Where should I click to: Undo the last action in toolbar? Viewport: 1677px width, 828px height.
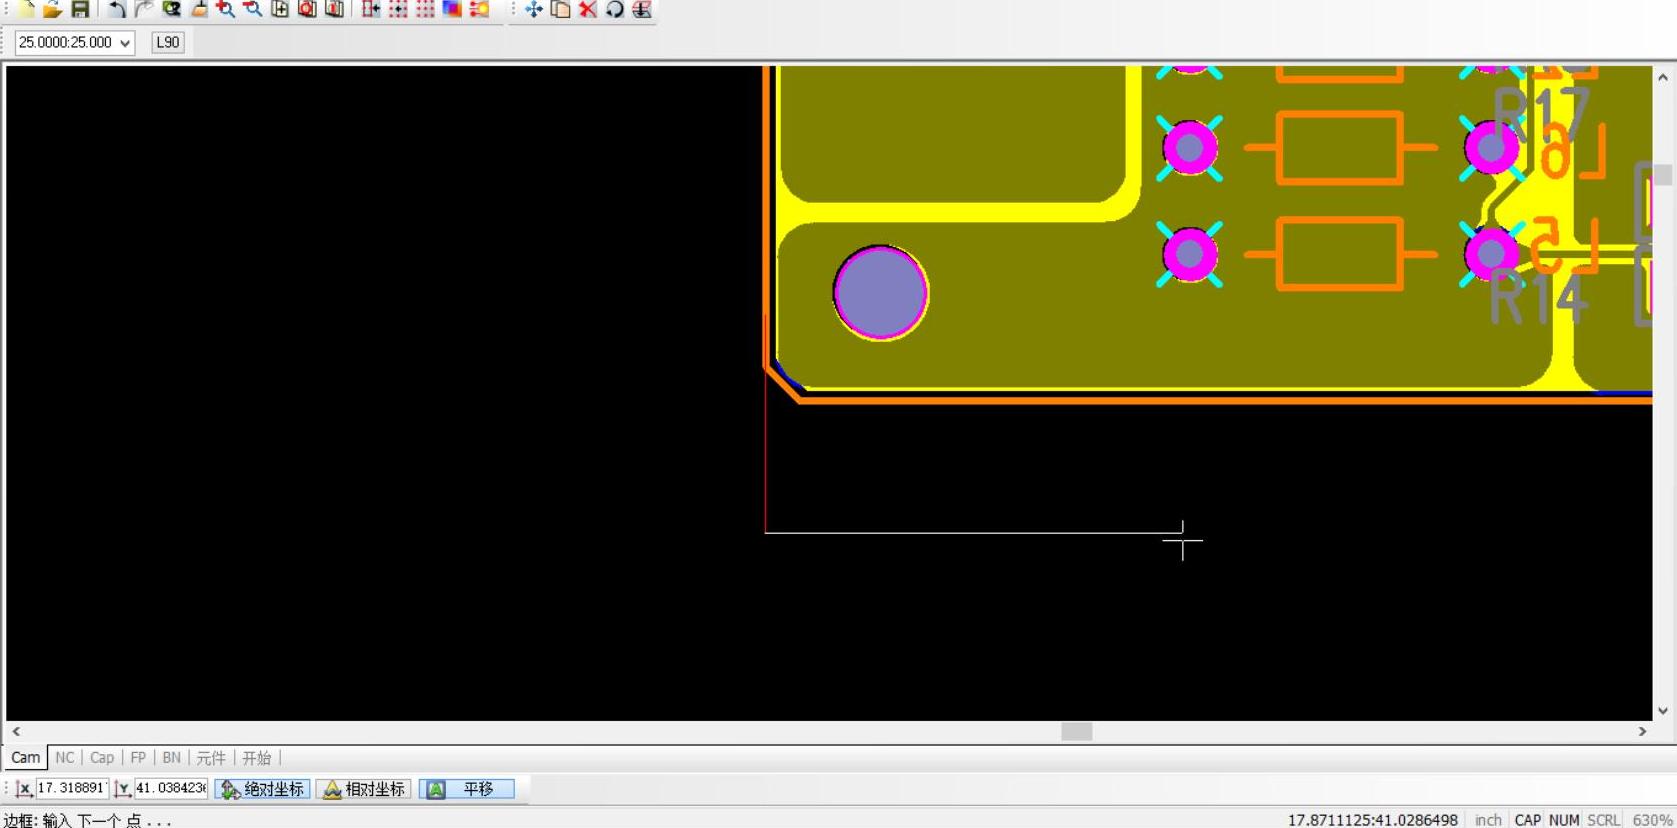(x=117, y=9)
